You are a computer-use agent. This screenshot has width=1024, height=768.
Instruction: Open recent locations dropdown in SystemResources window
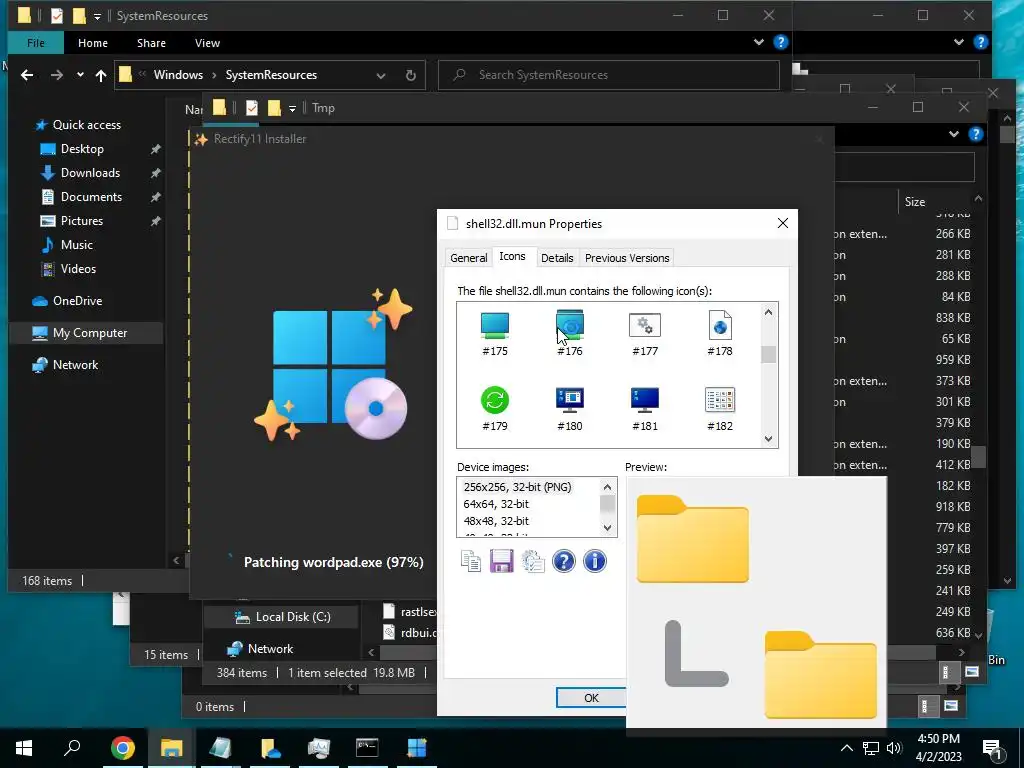click(x=80, y=75)
